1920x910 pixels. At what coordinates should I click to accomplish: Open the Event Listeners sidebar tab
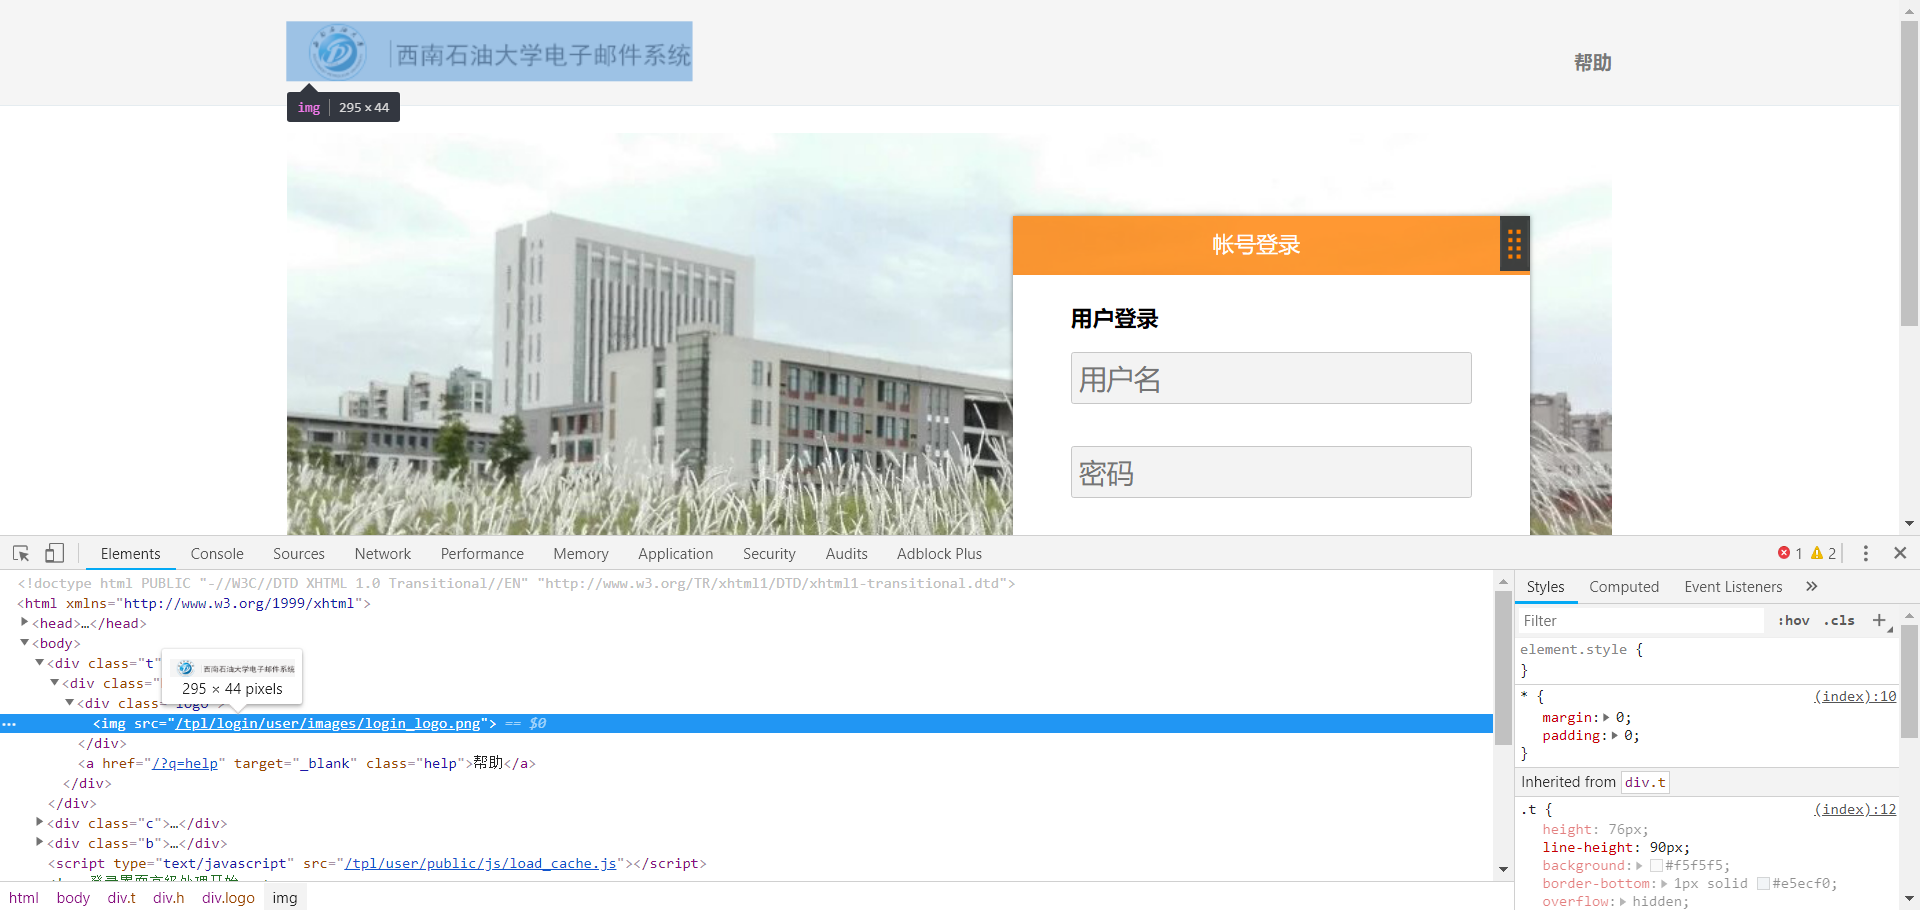tap(1733, 587)
